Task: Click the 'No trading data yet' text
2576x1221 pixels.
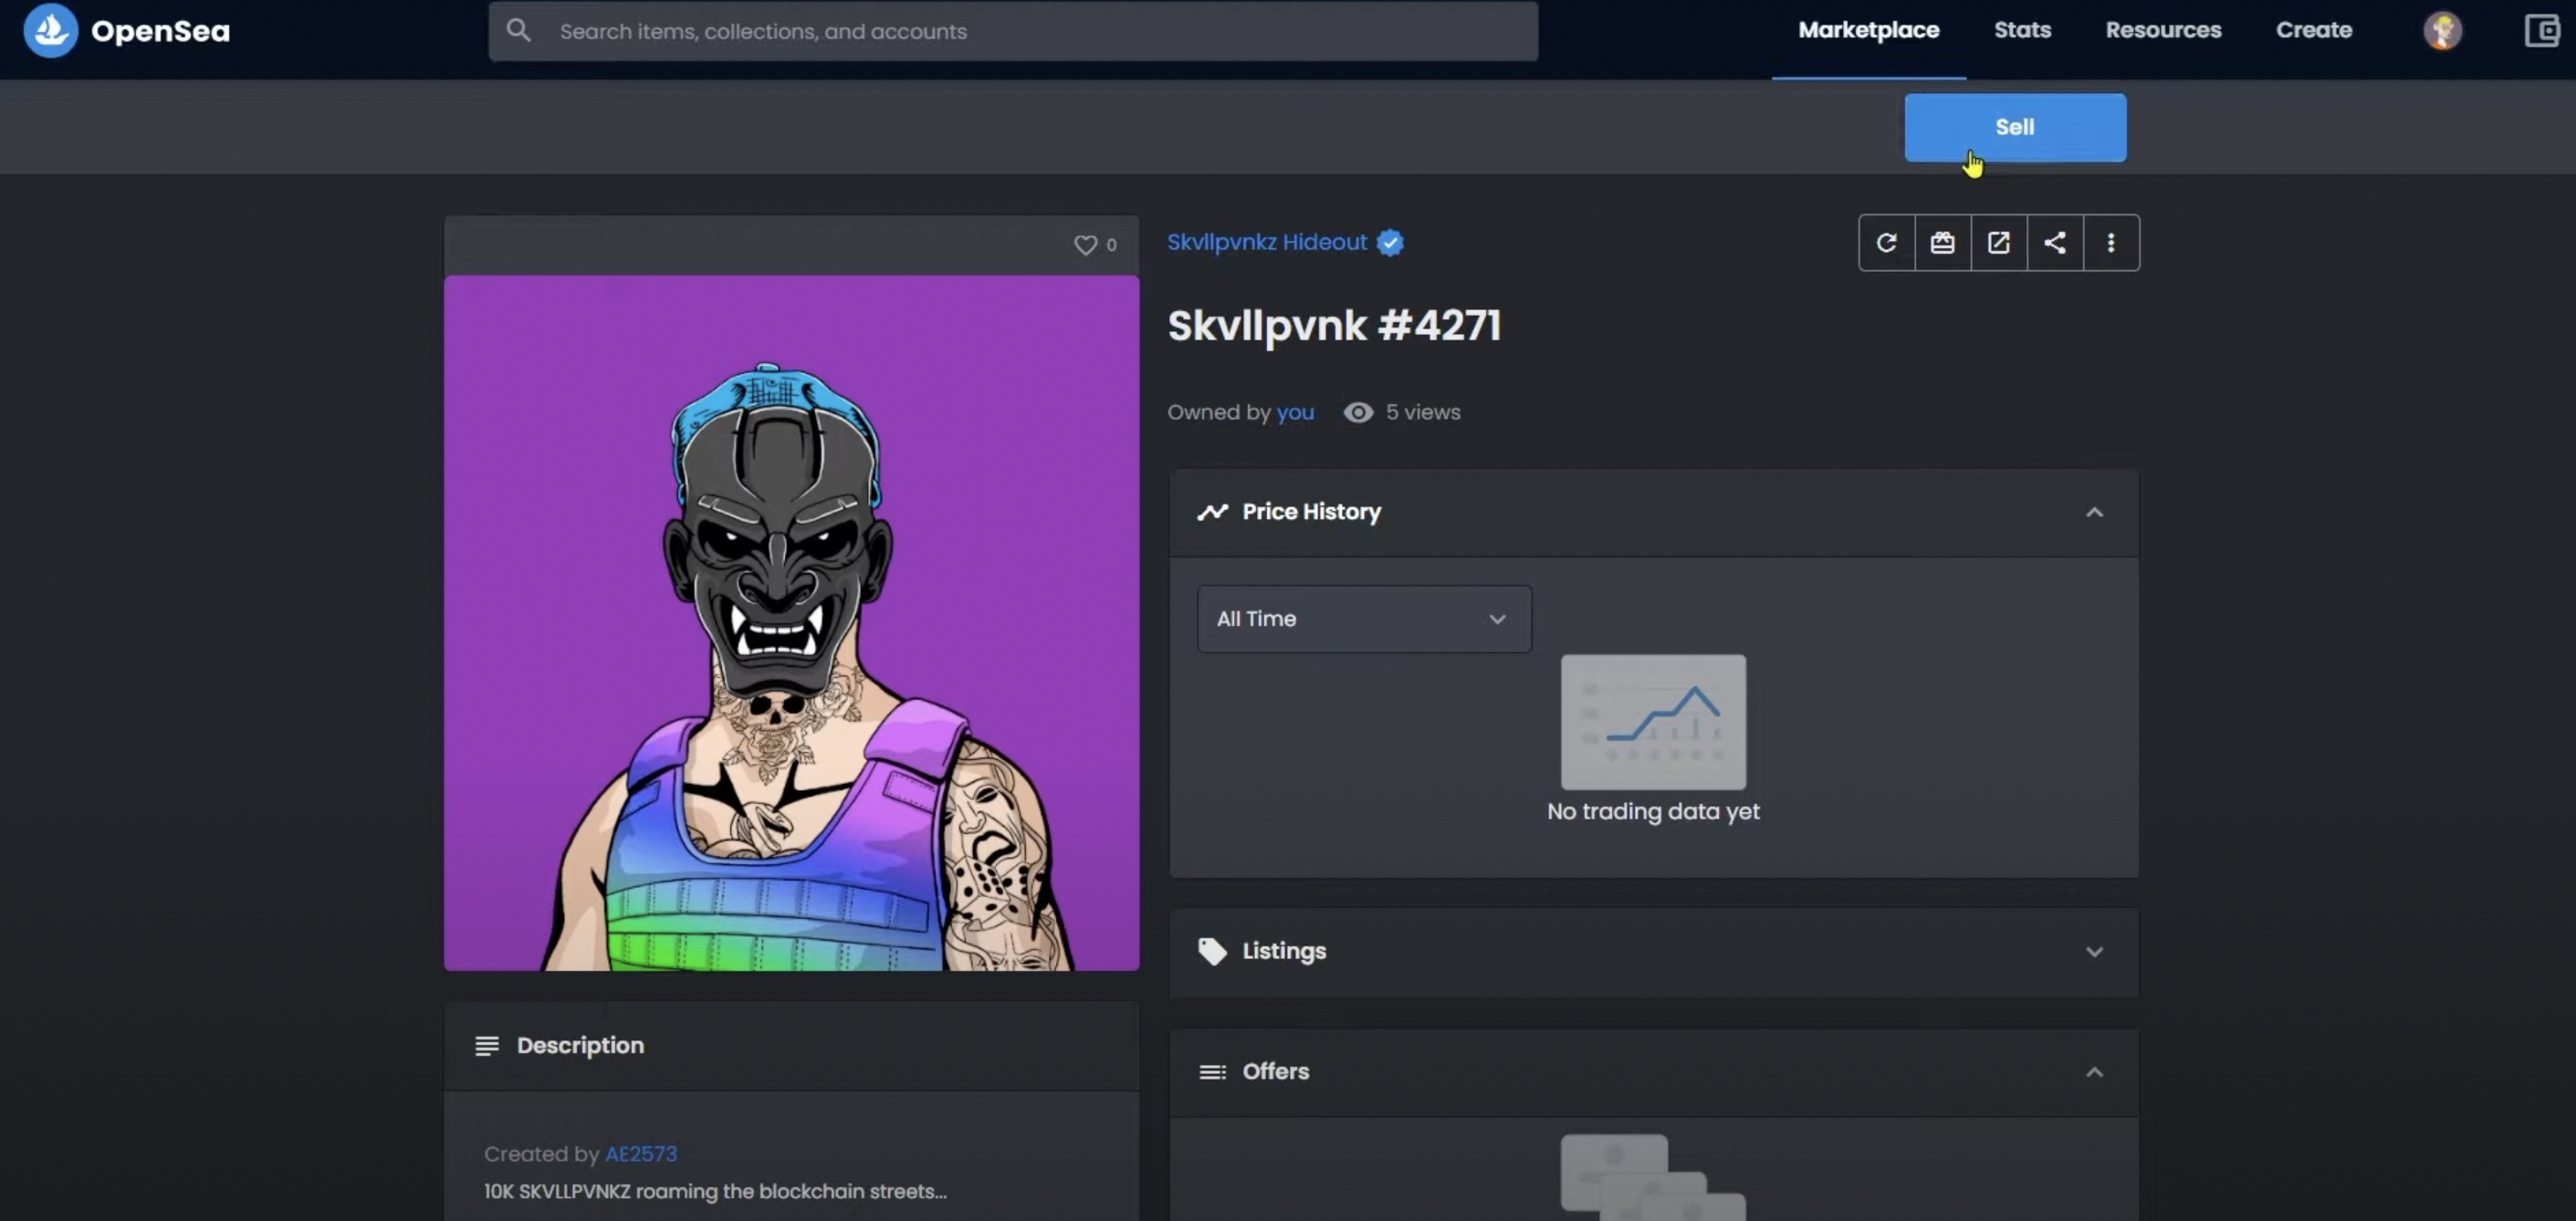Action: 1652,812
